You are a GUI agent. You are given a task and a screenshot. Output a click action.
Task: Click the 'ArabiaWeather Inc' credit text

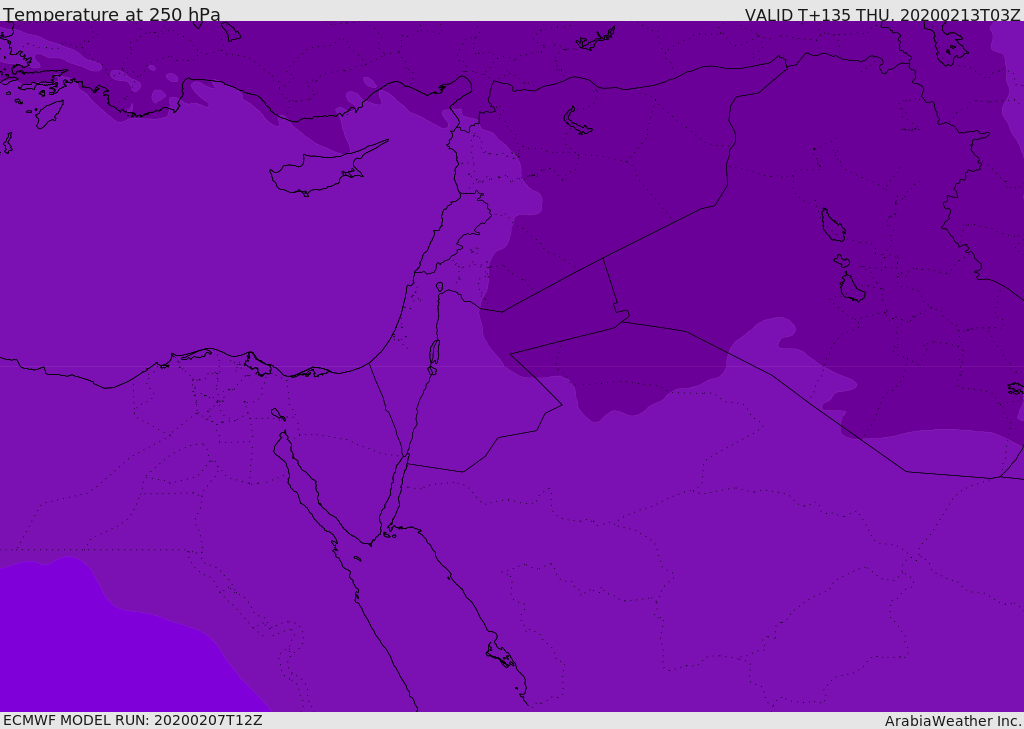(x=952, y=721)
